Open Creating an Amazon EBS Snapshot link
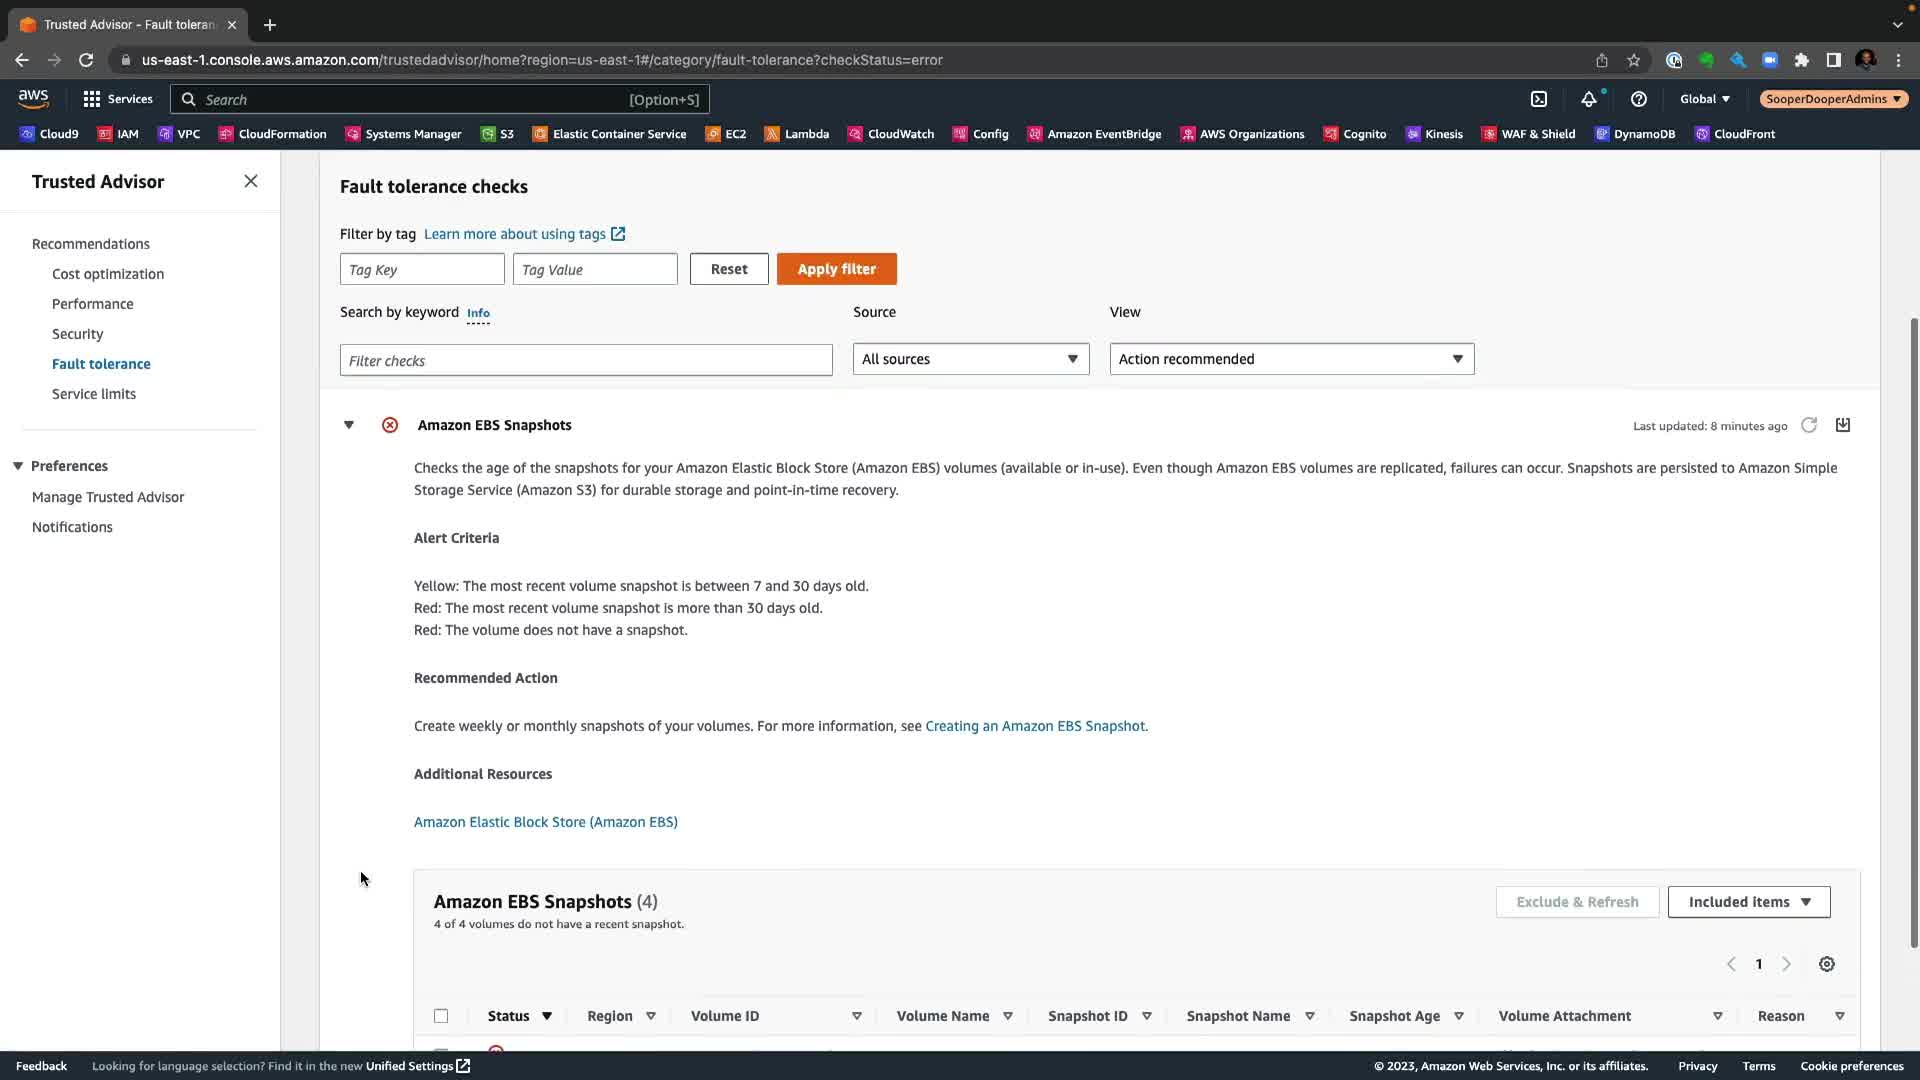Image resolution: width=1920 pixels, height=1080 pixels. tap(1035, 726)
